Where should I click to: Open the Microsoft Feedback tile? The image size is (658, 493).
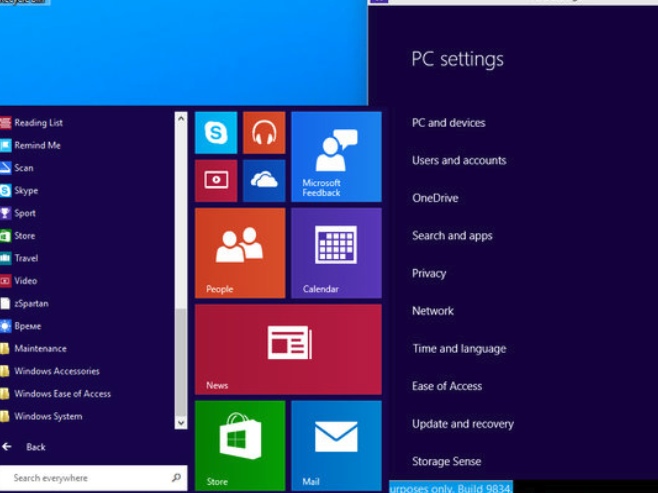point(336,157)
